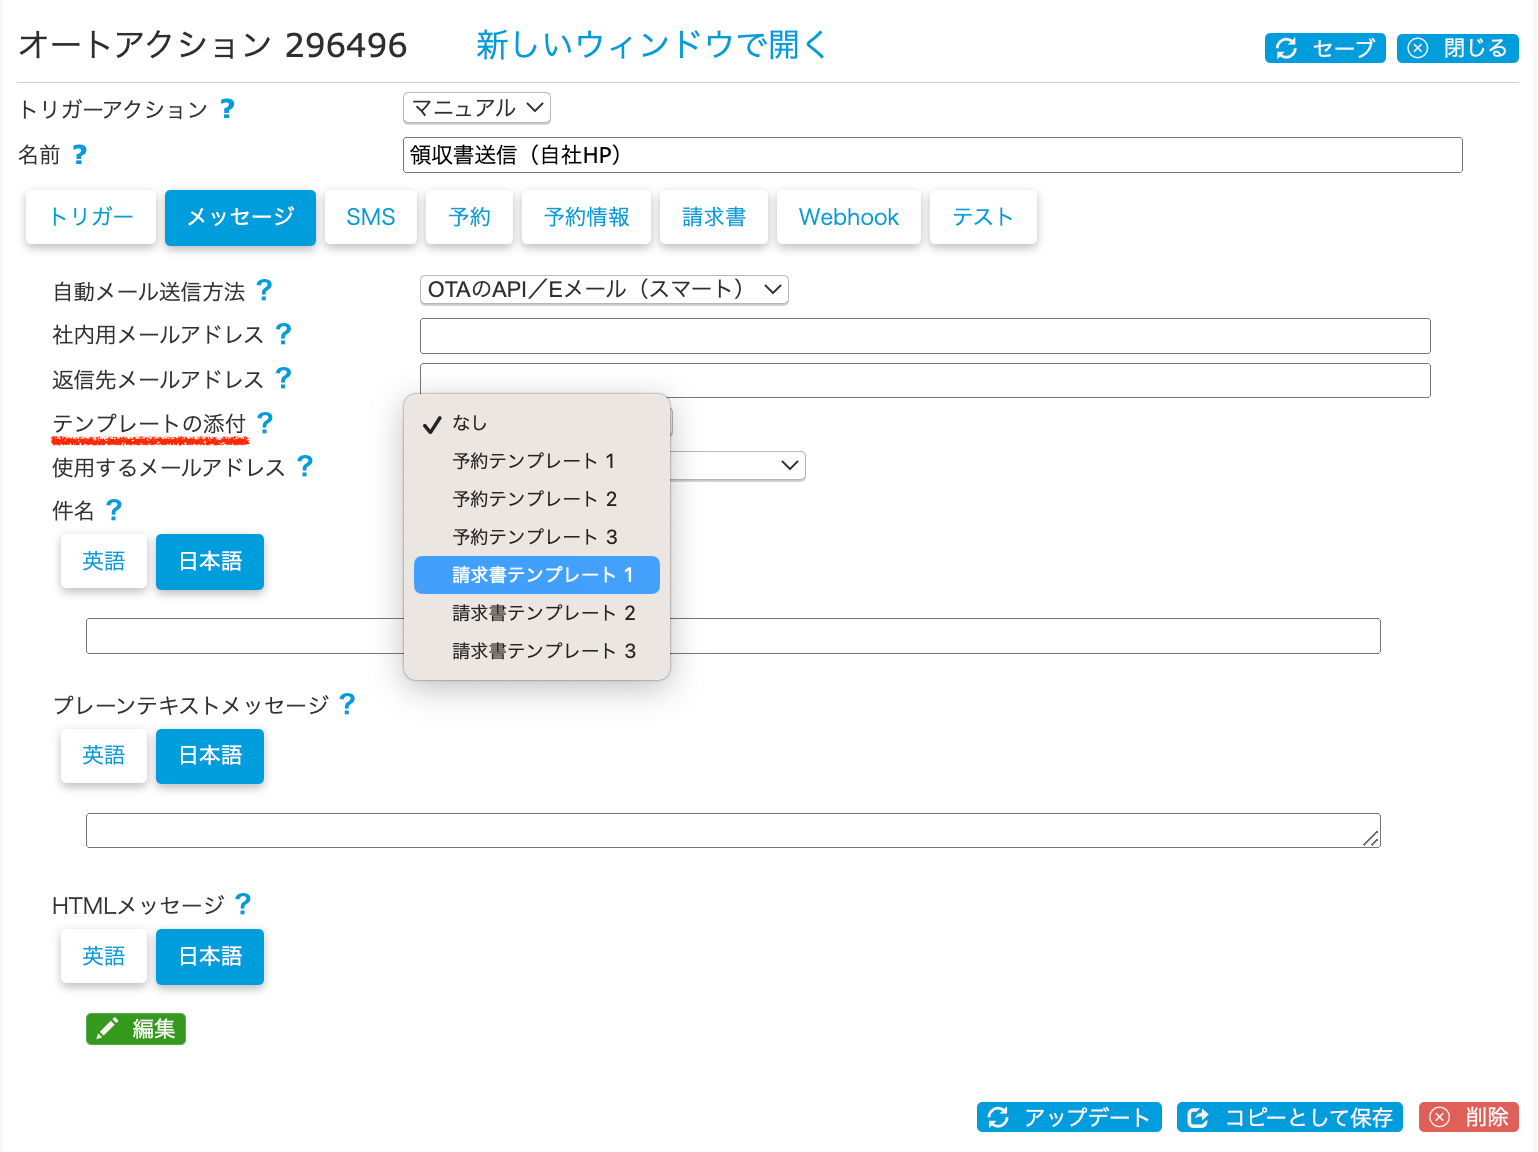Switch to the Webhook tab
The image size is (1538, 1152).
(849, 217)
